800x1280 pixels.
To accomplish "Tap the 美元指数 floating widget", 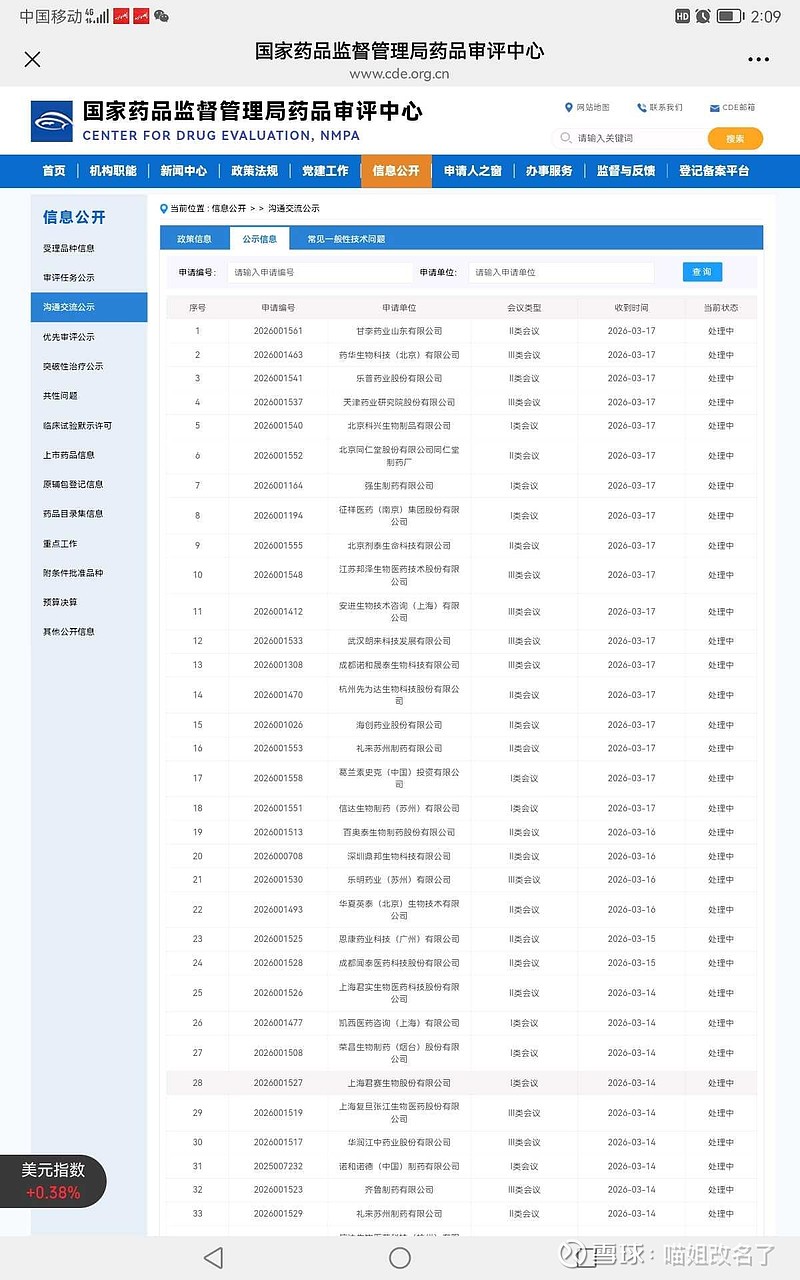I will tap(53, 1181).
